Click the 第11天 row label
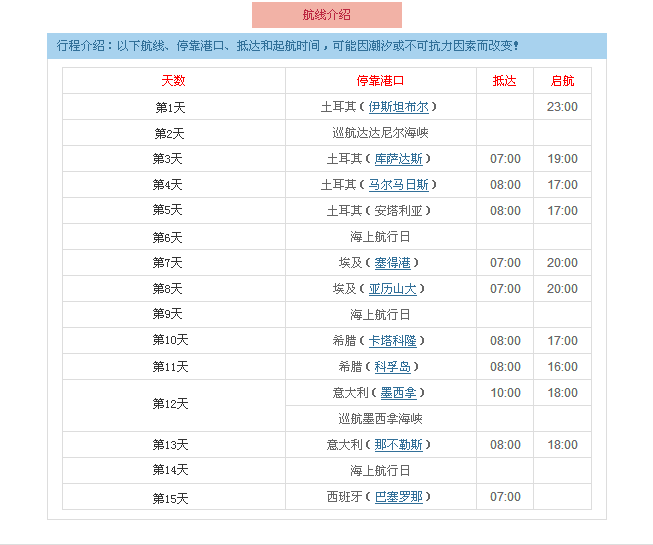653x545 pixels. tap(170, 367)
